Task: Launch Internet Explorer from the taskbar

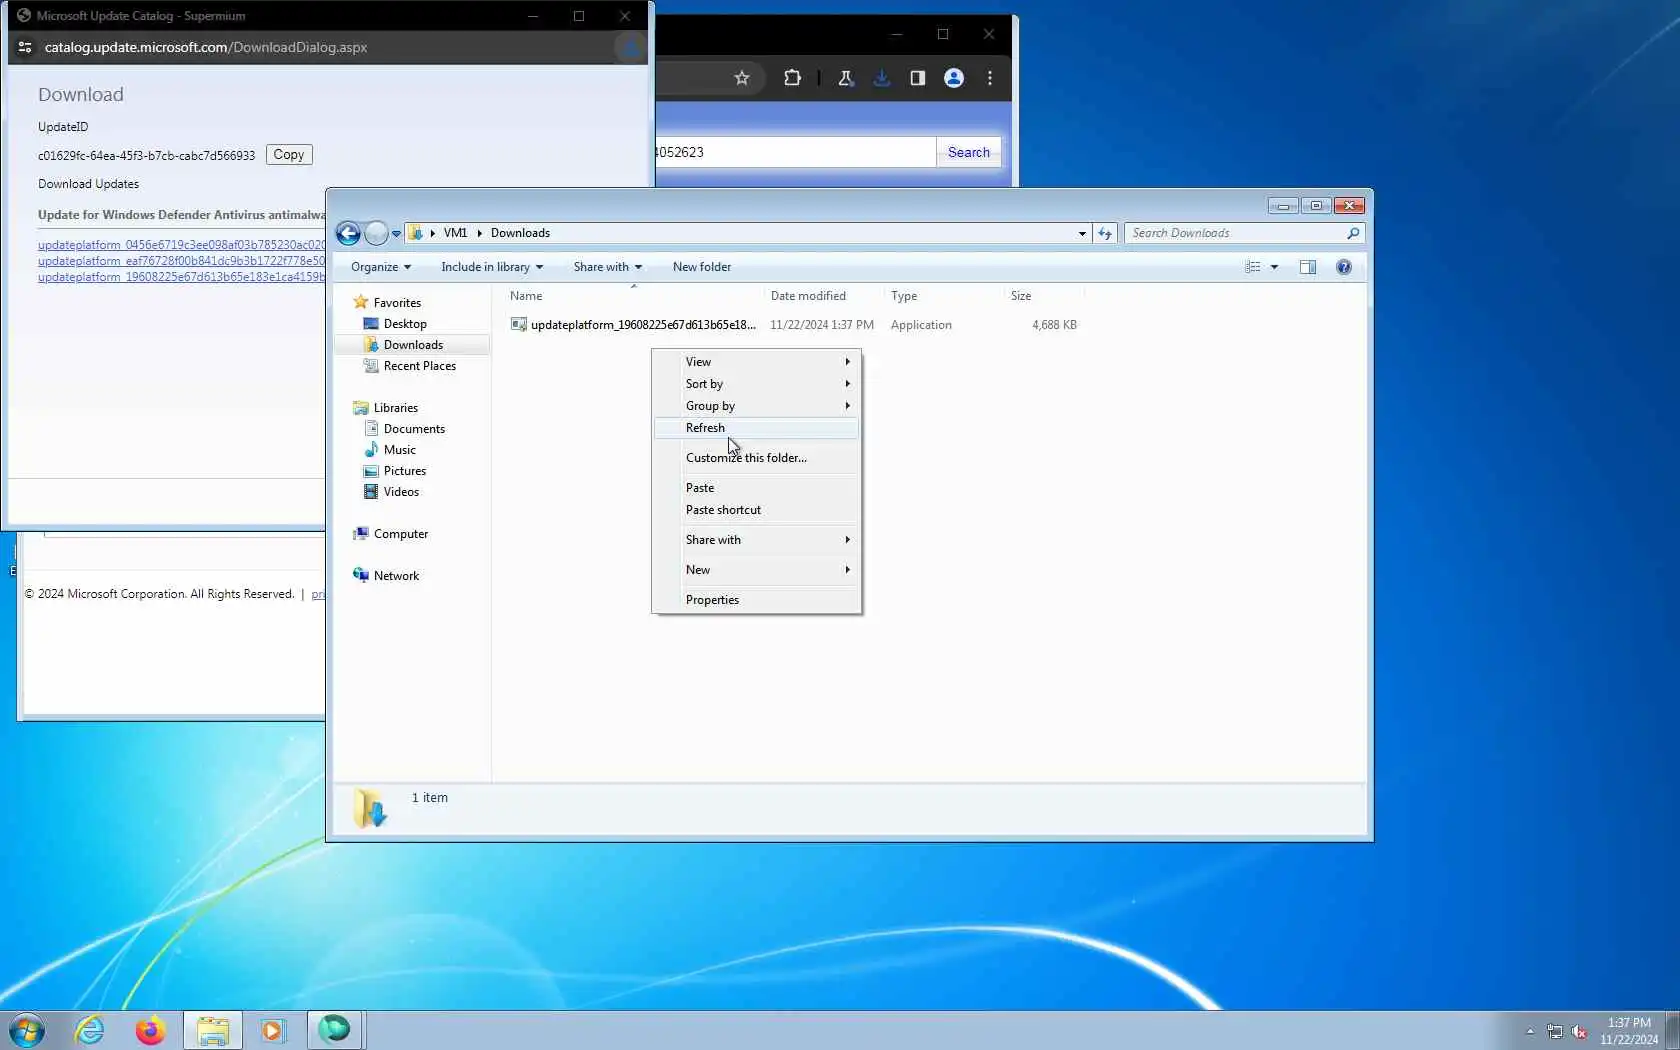Action: 90,1030
